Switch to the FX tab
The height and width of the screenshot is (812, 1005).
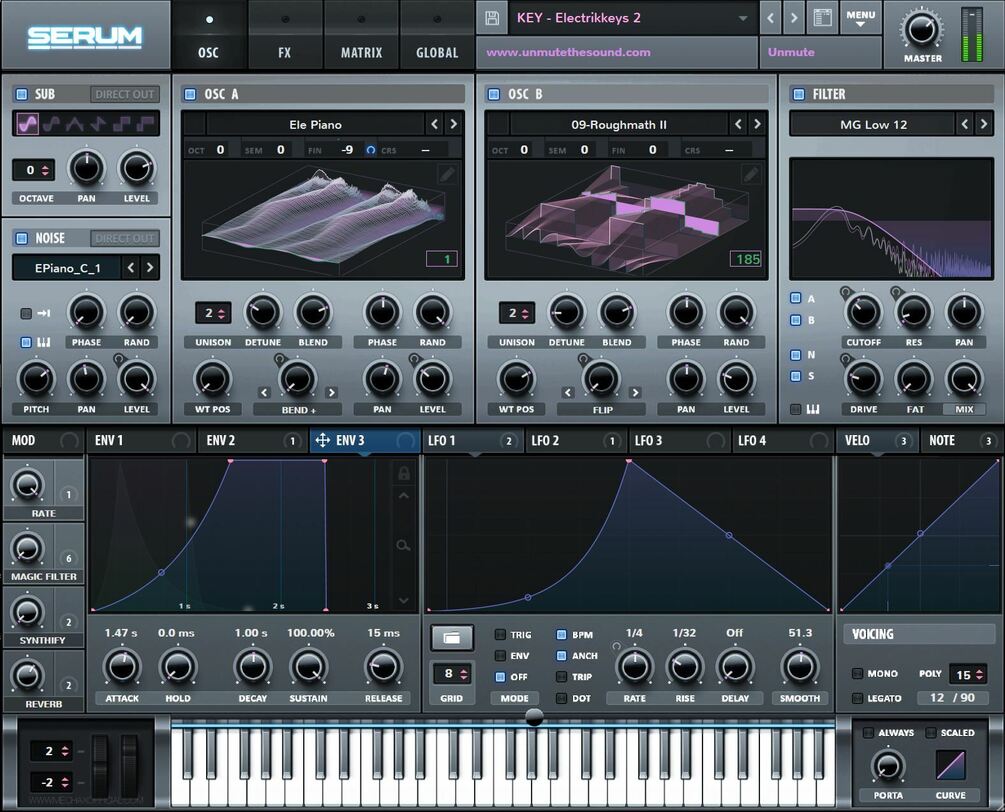click(285, 37)
